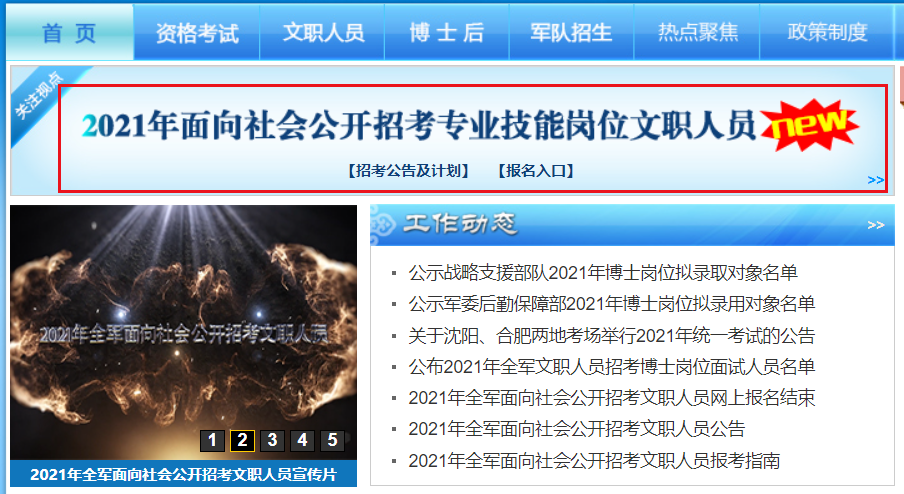Image resolution: width=904 pixels, height=494 pixels.
Task: Open 2021年全军面向社会公开招考文职人员公告
Action: 577,429
